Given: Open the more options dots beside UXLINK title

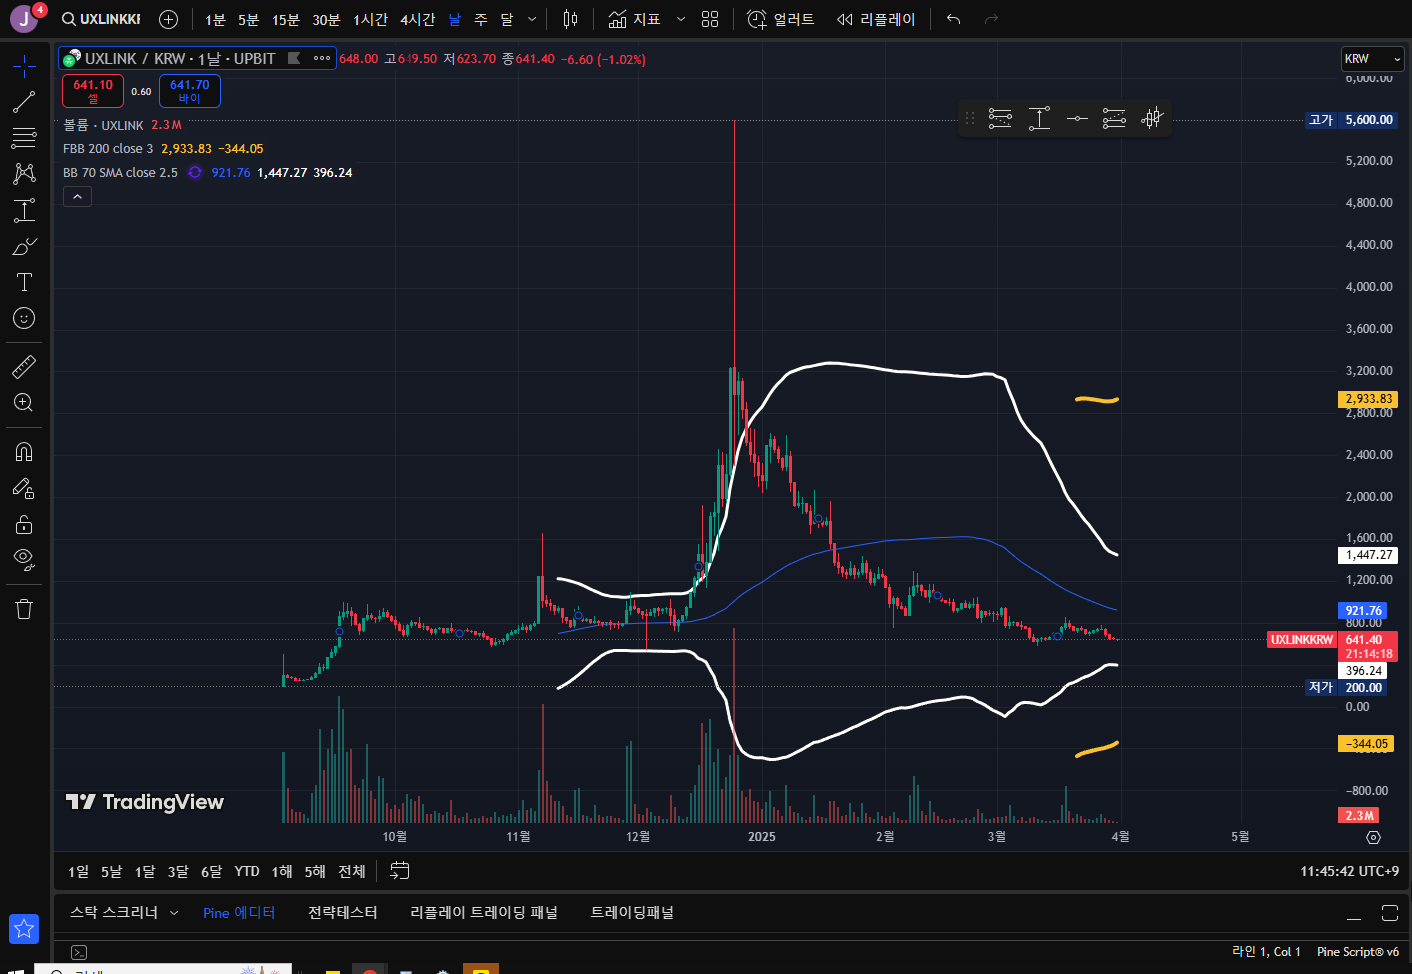Looking at the screenshot, I should 322,58.
